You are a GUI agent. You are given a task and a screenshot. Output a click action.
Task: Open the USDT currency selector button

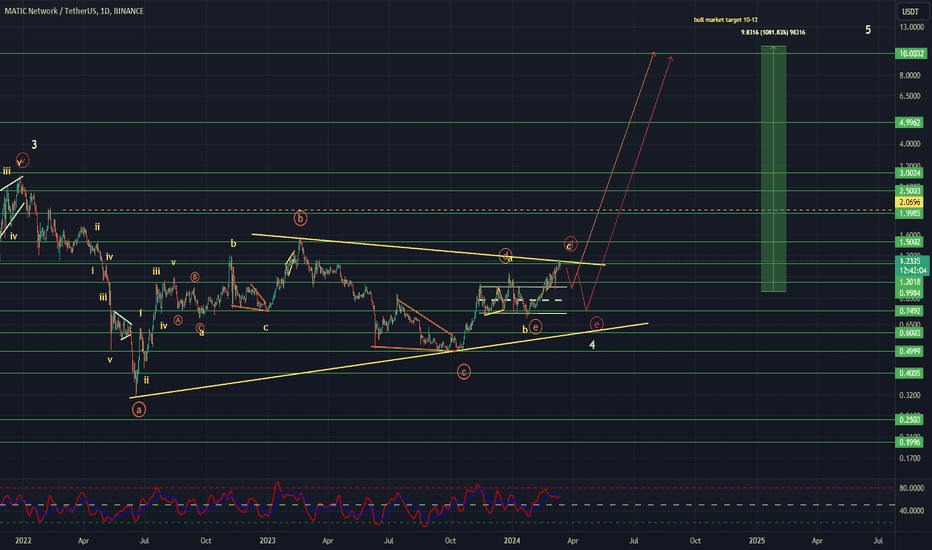click(912, 11)
